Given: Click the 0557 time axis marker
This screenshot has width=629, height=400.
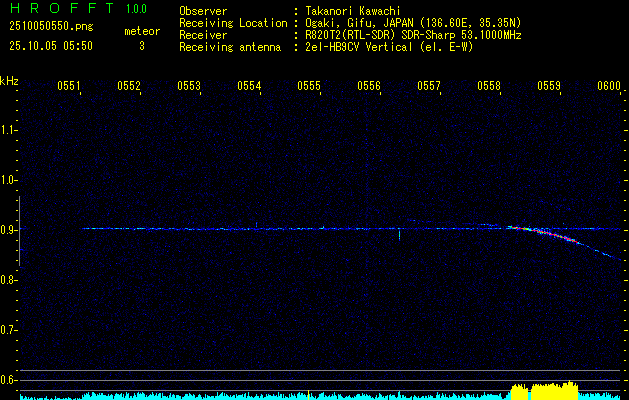Looking at the screenshot, I should pos(429,86).
